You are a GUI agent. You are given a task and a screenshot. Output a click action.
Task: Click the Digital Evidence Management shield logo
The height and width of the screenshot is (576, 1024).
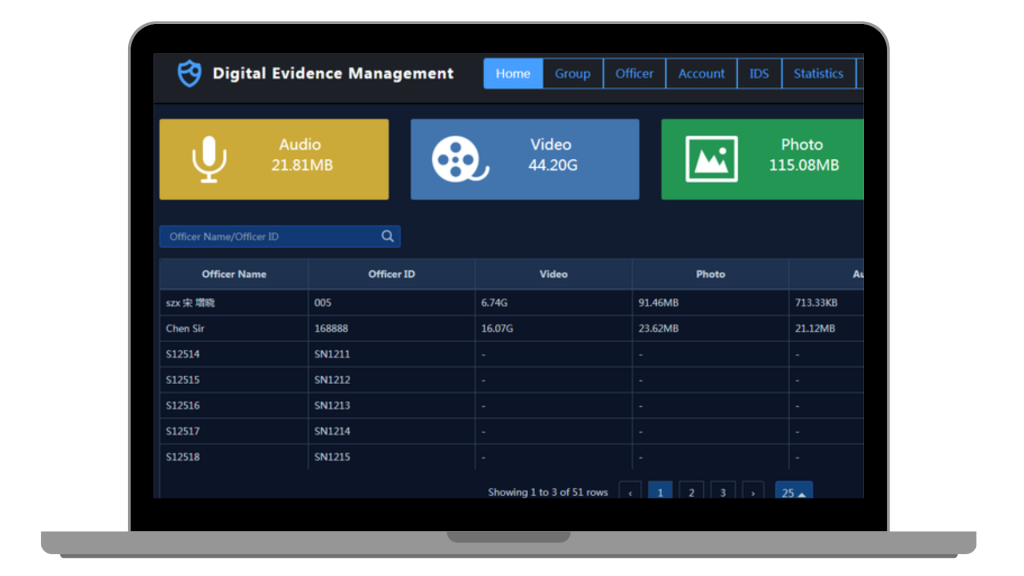click(189, 73)
